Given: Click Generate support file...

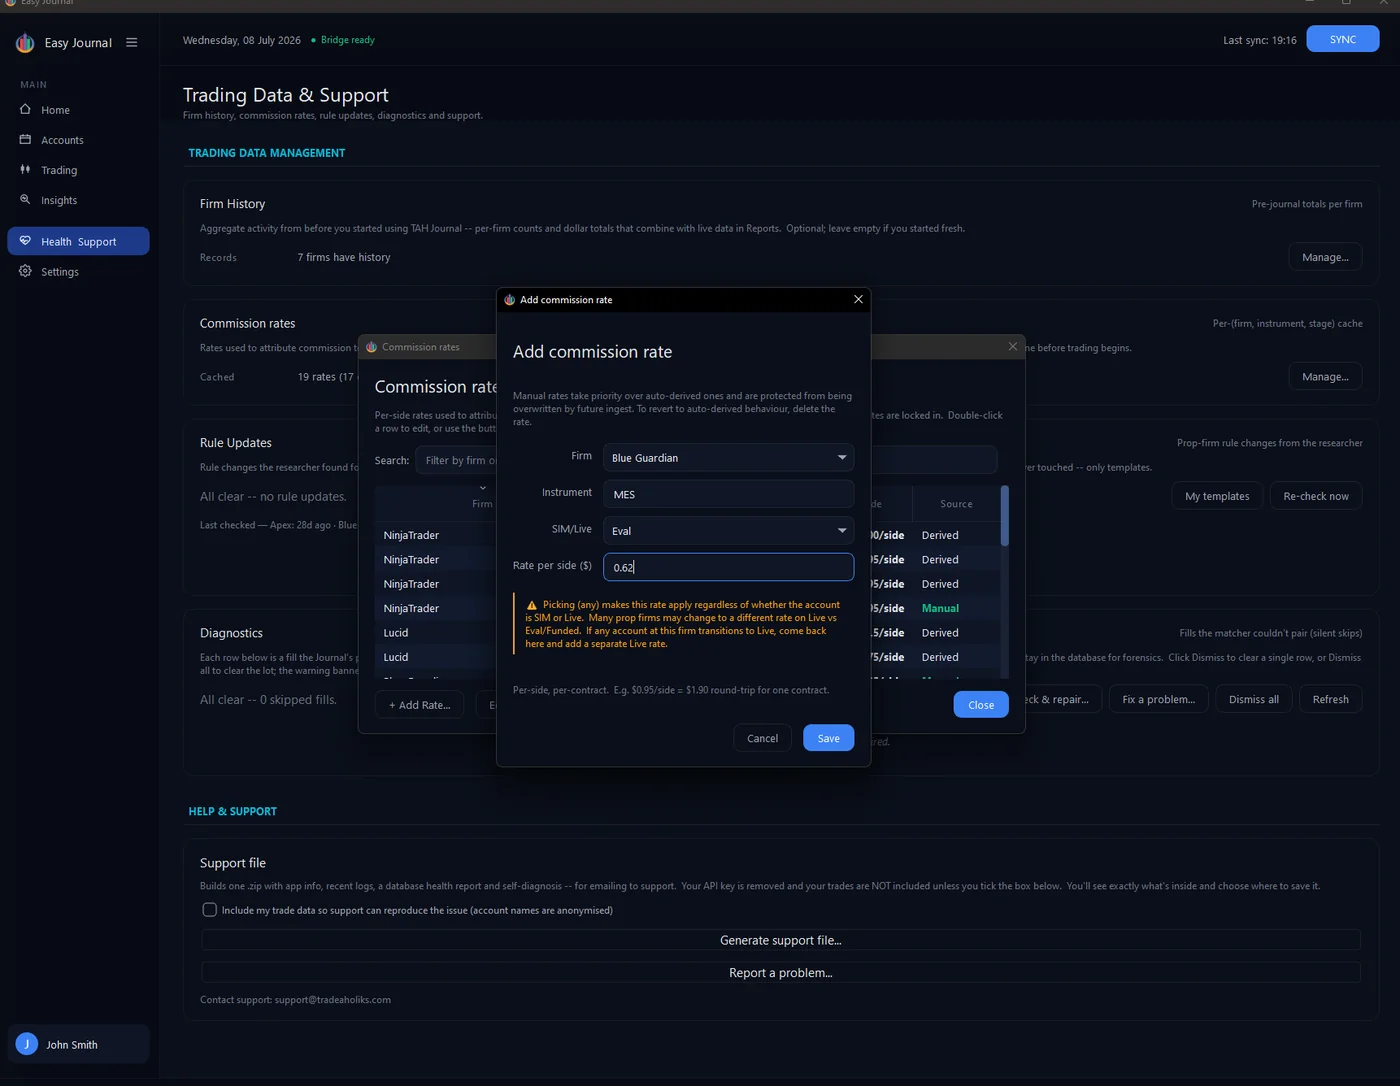Looking at the screenshot, I should 781,940.
